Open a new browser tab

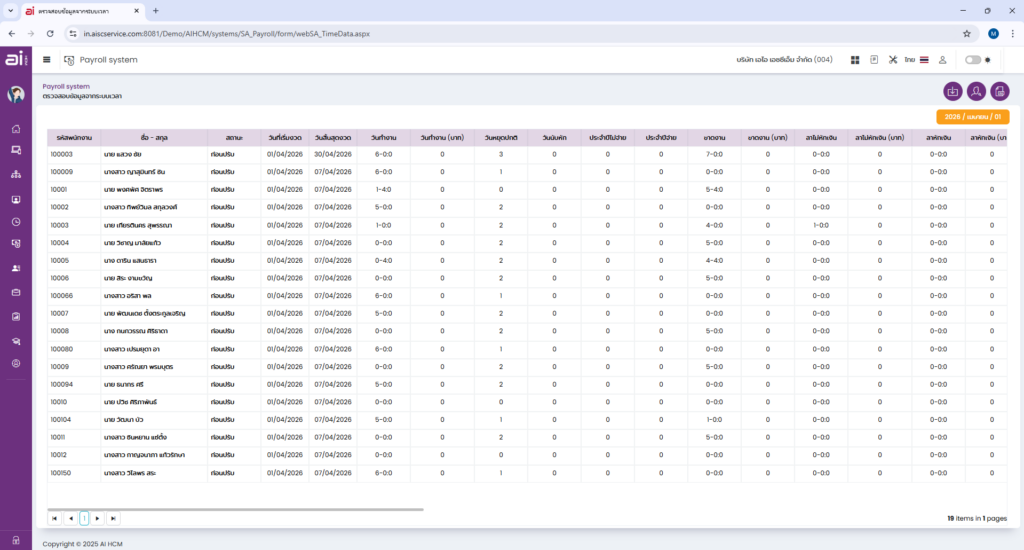click(155, 10)
